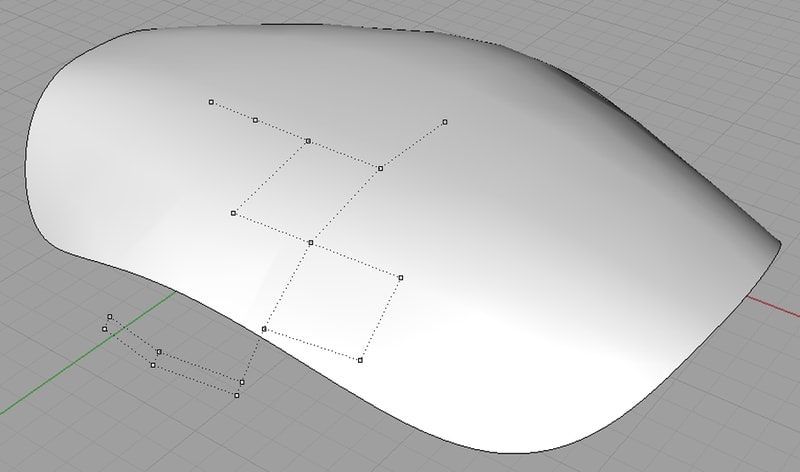Select the right corner point of the upper square
Viewport: 800px width, 472px height.
click(x=381, y=168)
